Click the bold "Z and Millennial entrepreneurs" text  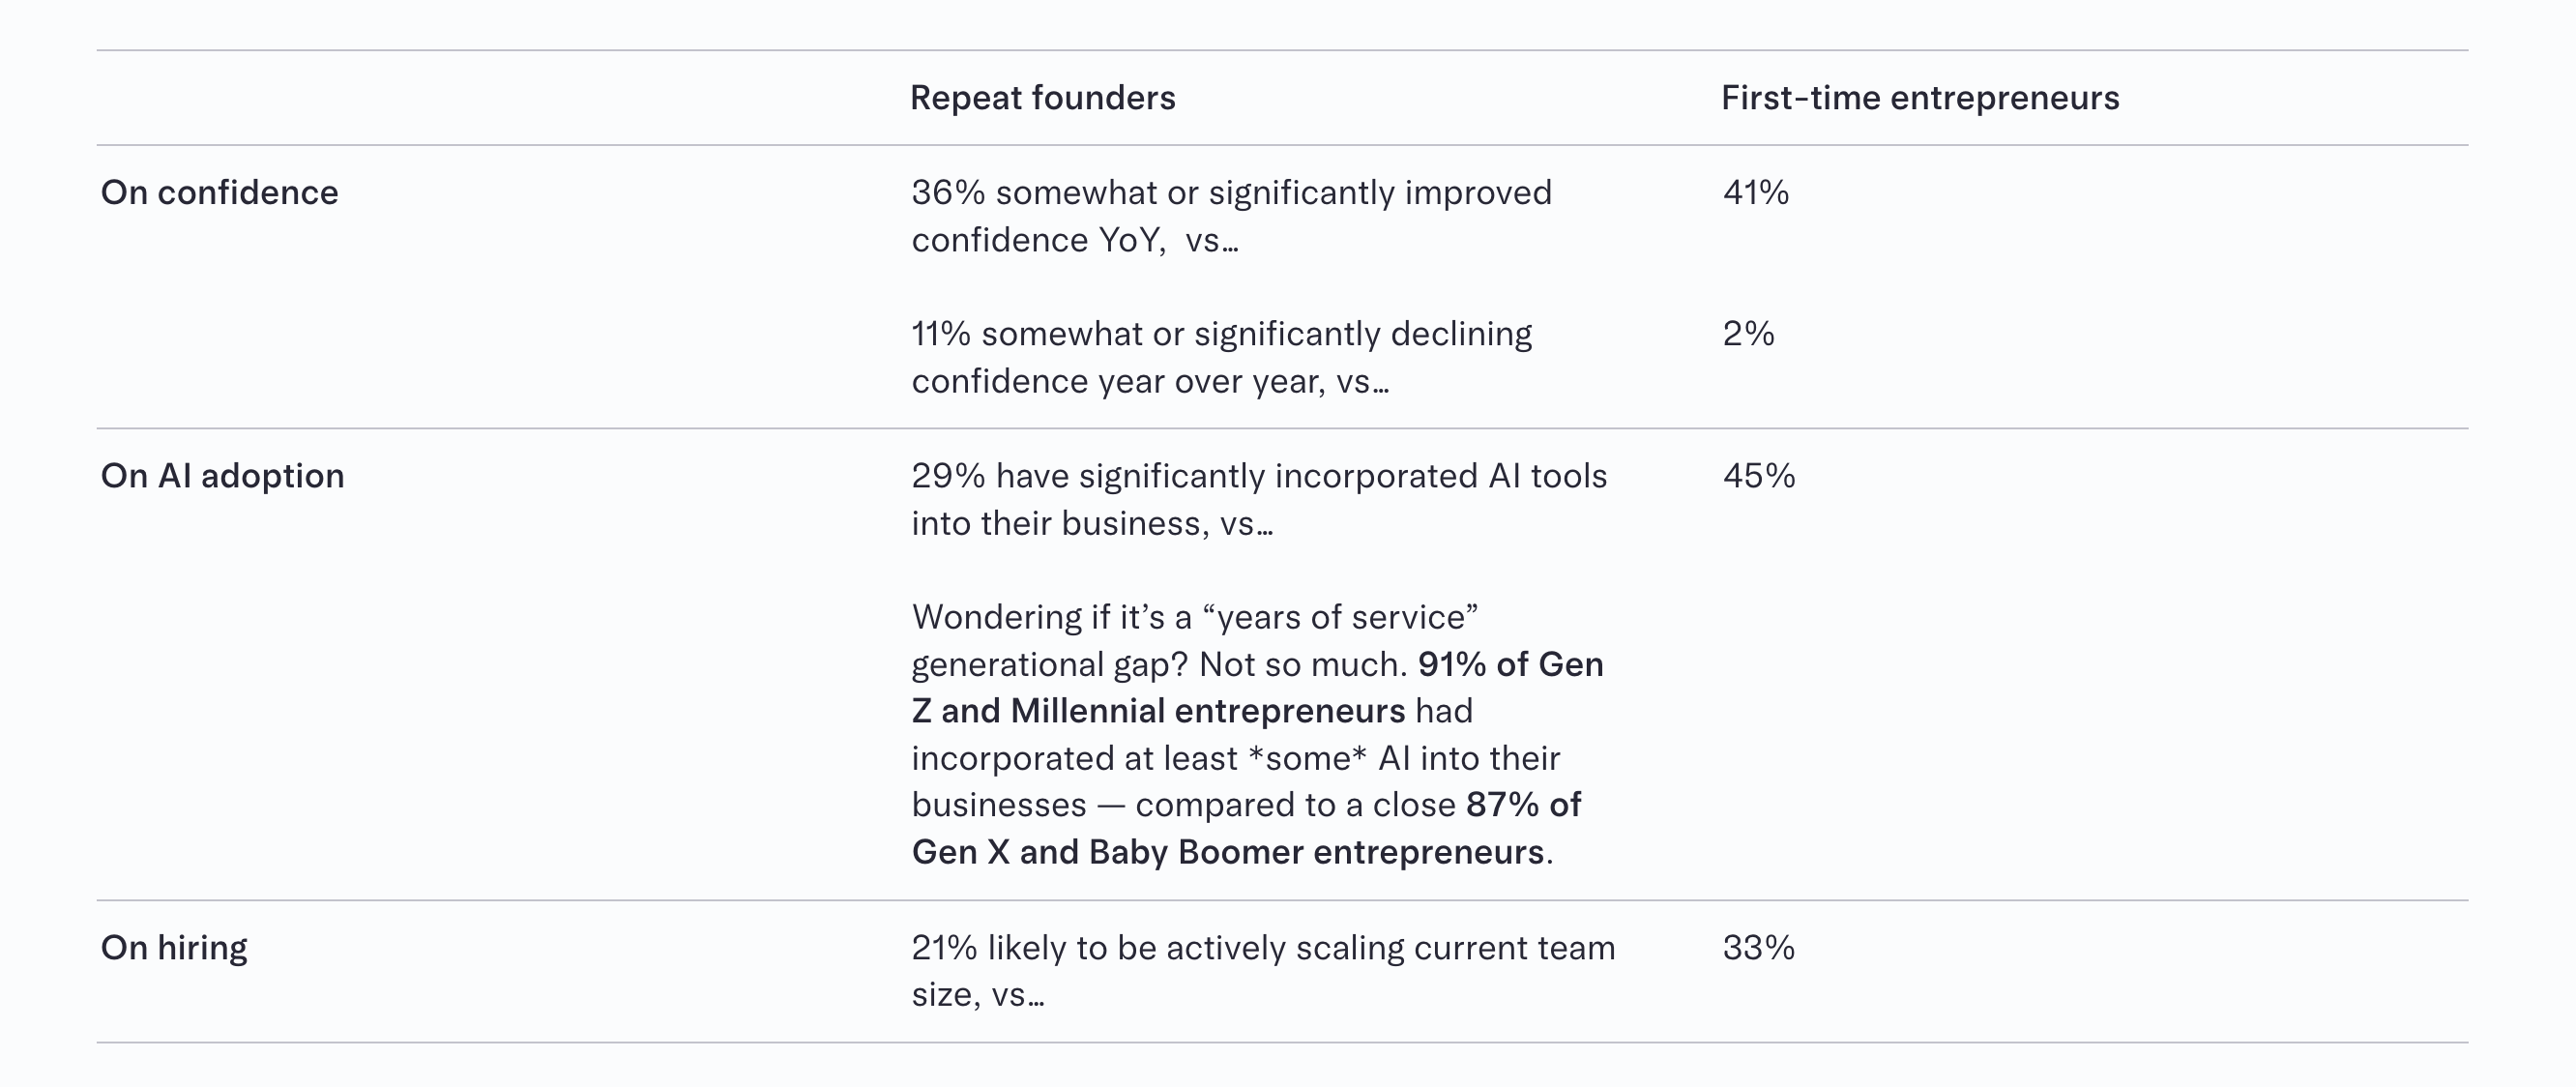(1157, 711)
